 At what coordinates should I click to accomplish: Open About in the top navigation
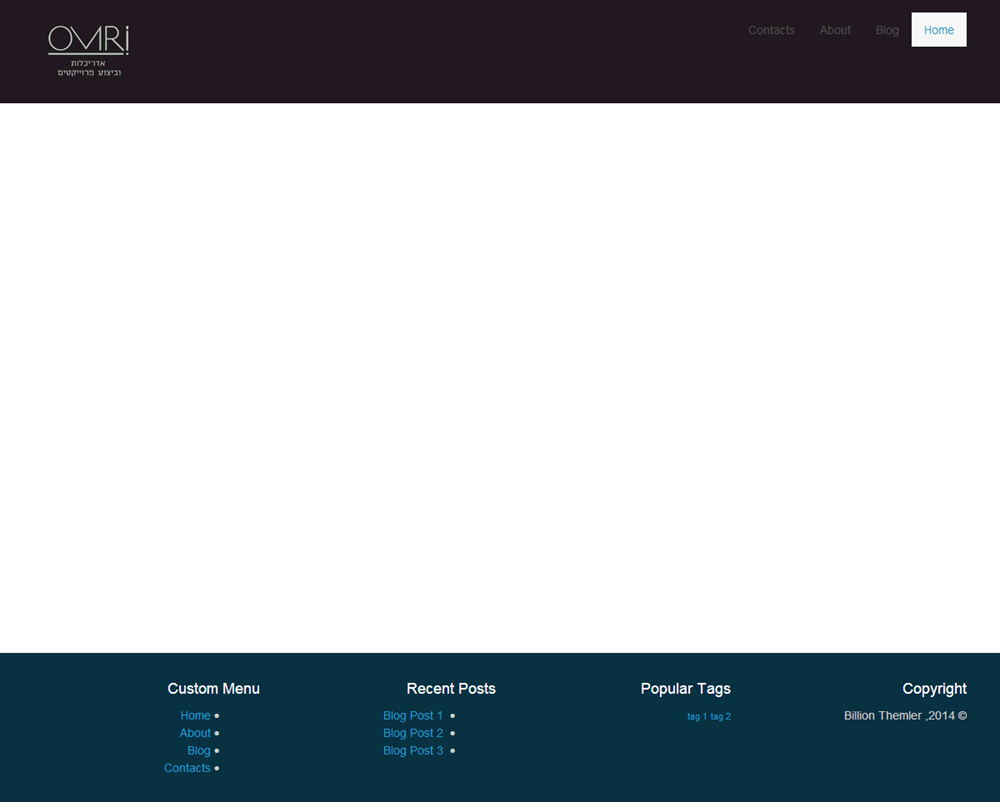click(x=835, y=30)
